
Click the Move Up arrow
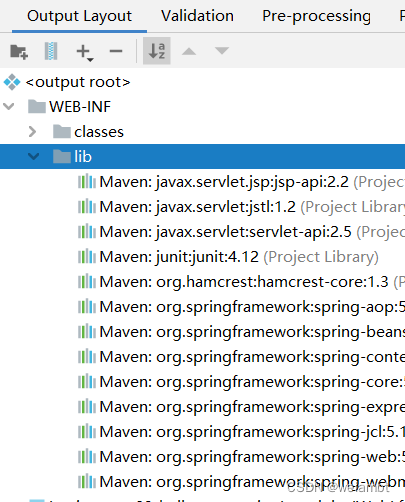pos(189,51)
